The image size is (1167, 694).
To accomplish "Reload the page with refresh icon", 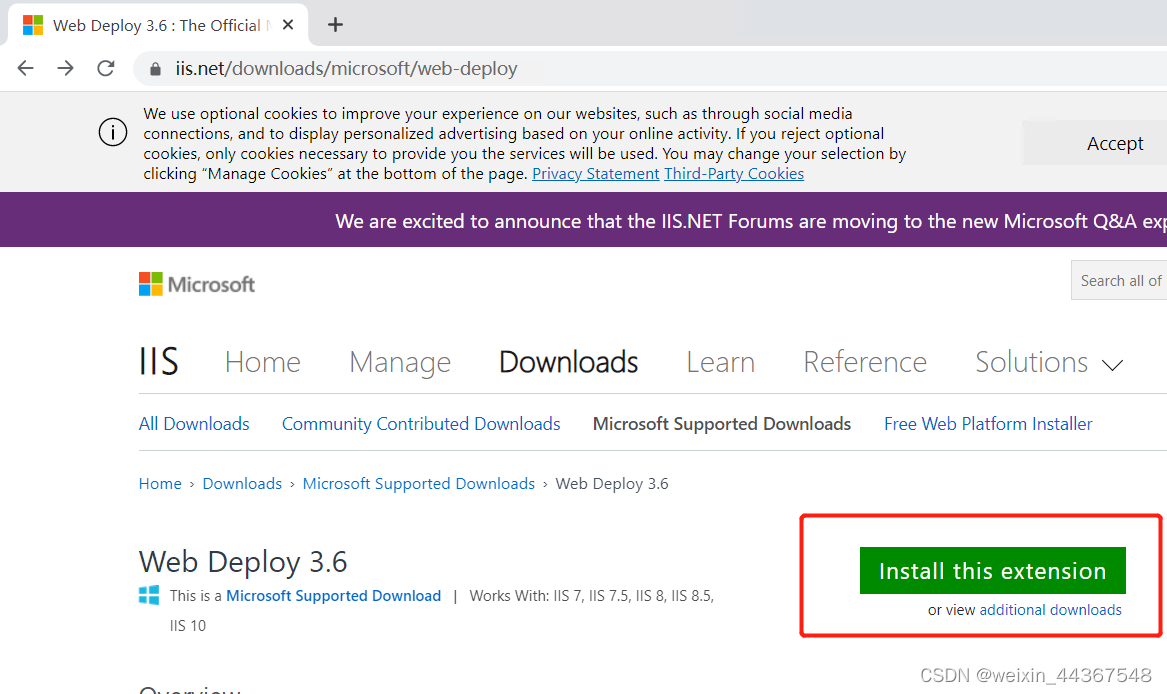I will click(106, 69).
